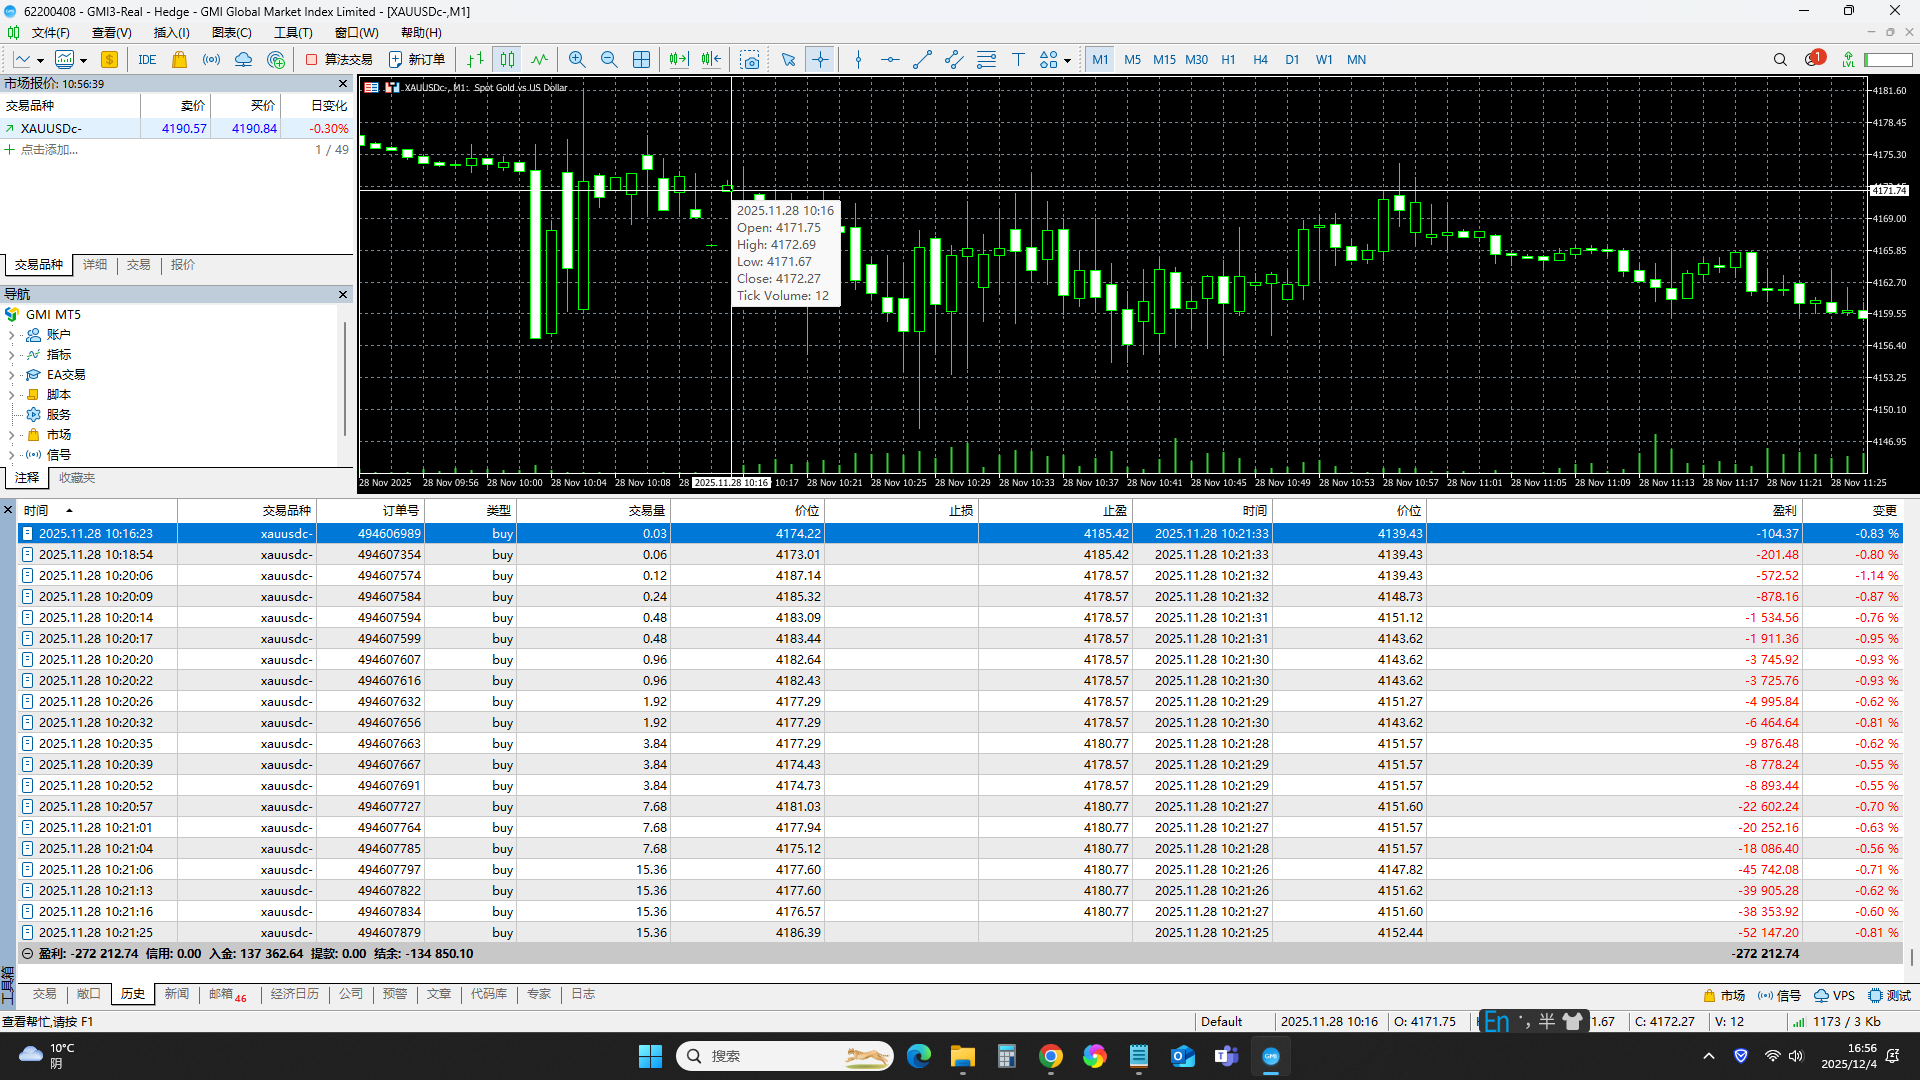Viewport: 1920px width, 1080px height.
Task: Toggle 算法交易 algo trading button
Action: [339, 60]
